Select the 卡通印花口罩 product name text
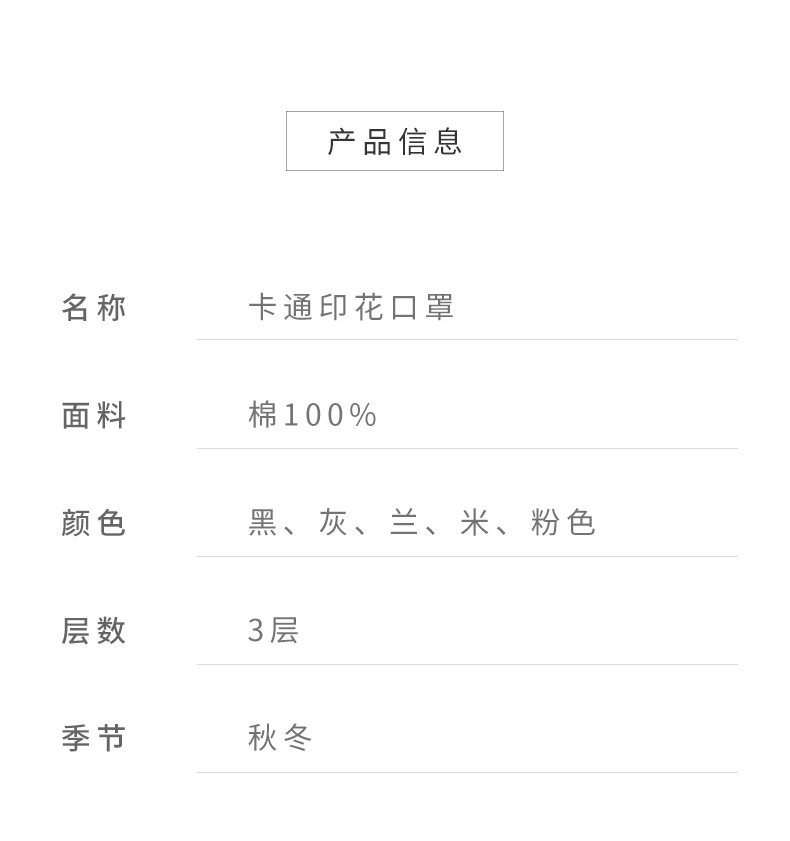The image size is (790, 841). 351,307
